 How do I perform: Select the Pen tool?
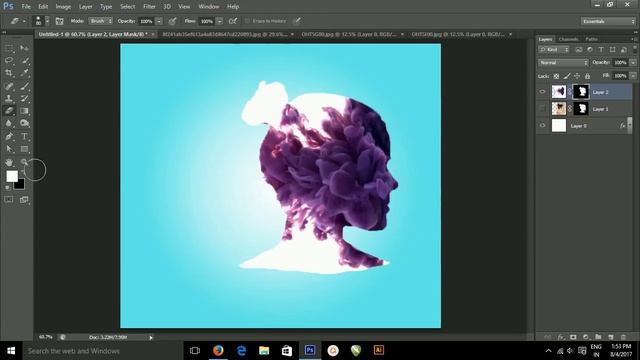(x=9, y=136)
